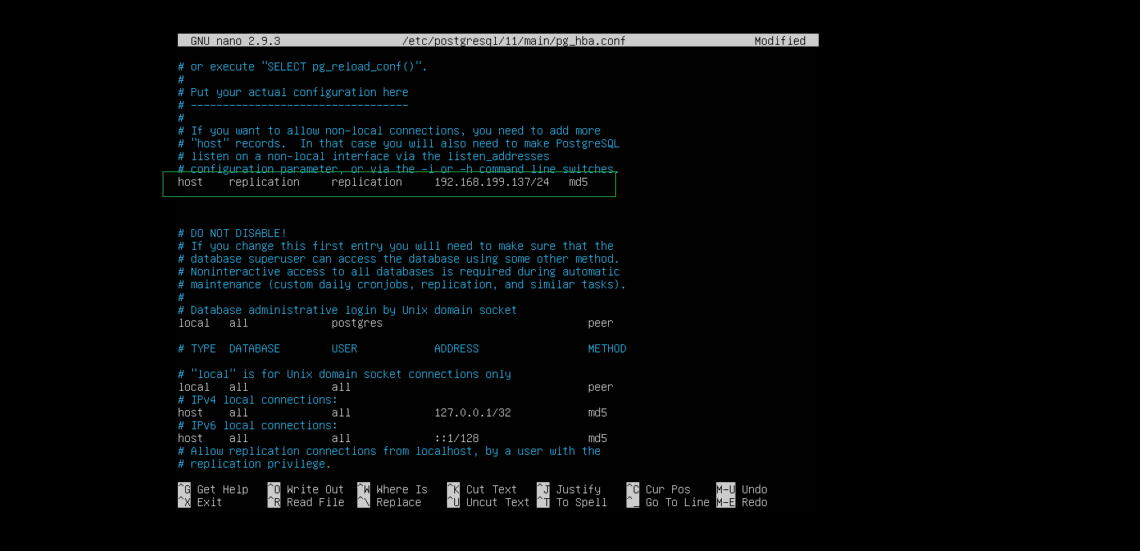Click the Cur Pos shortcut label
Screen dimensions: 1140x551
[x=667, y=490]
